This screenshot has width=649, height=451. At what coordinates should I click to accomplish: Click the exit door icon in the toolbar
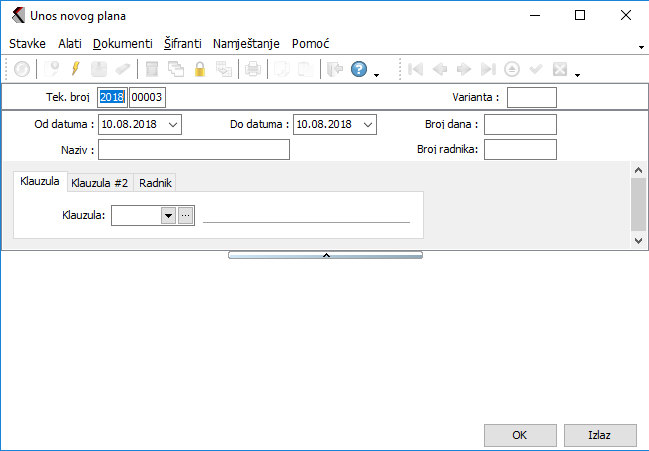[x=334, y=69]
